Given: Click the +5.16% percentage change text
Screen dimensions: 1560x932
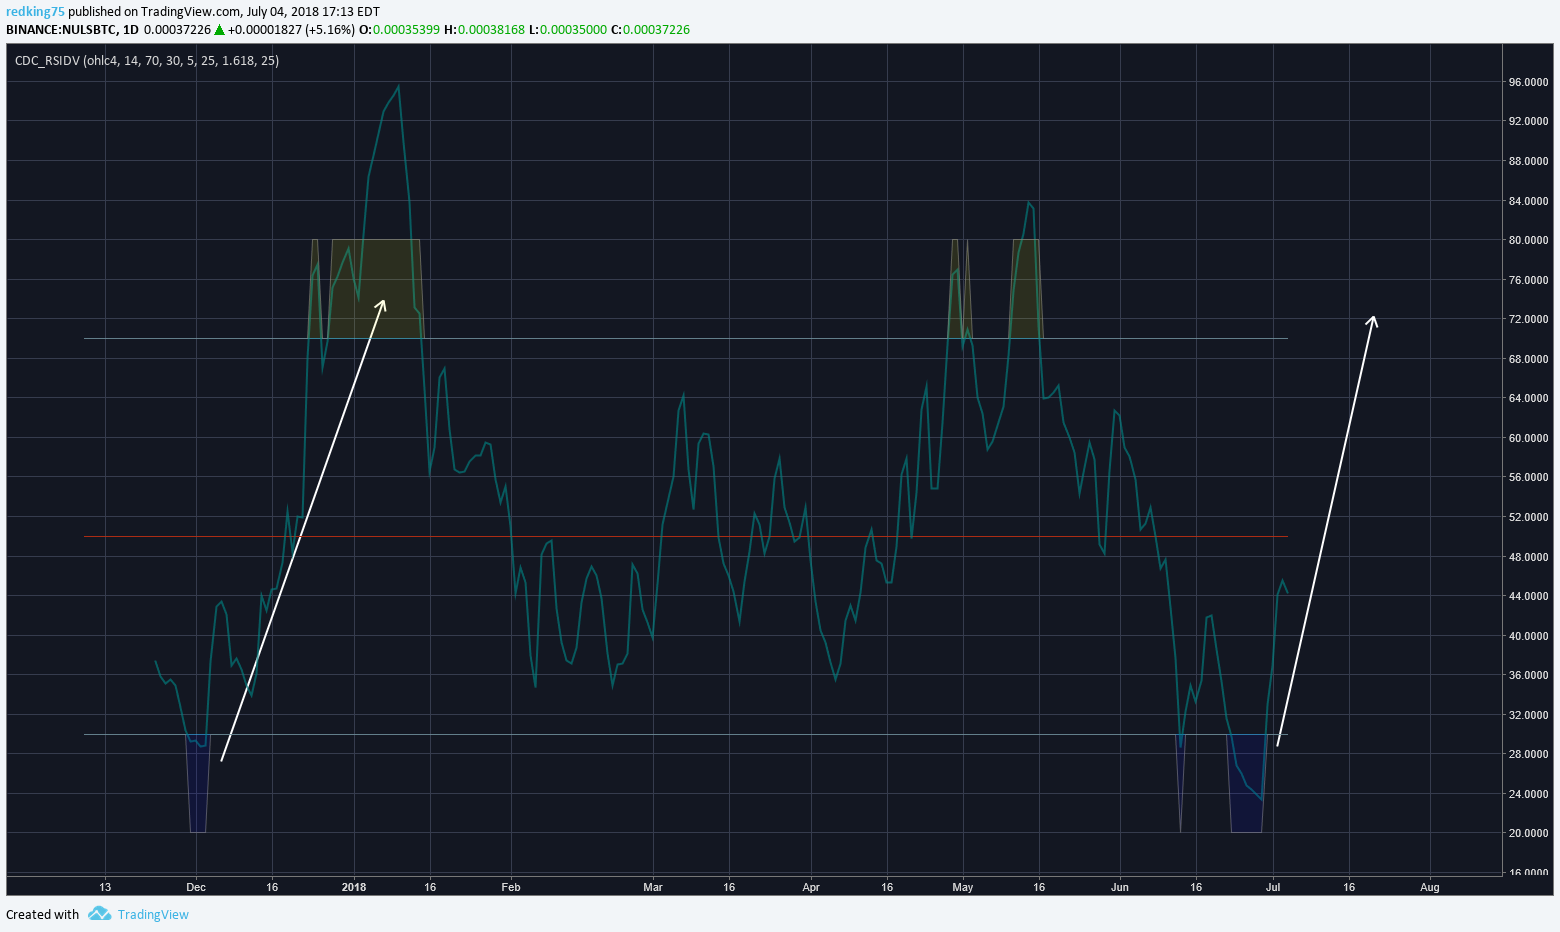Looking at the screenshot, I should coord(330,30).
